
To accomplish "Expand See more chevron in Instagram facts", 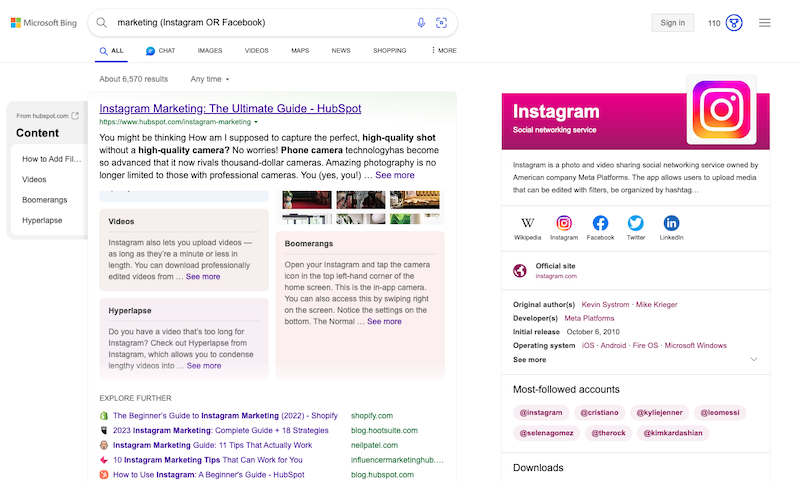I will (754, 360).
